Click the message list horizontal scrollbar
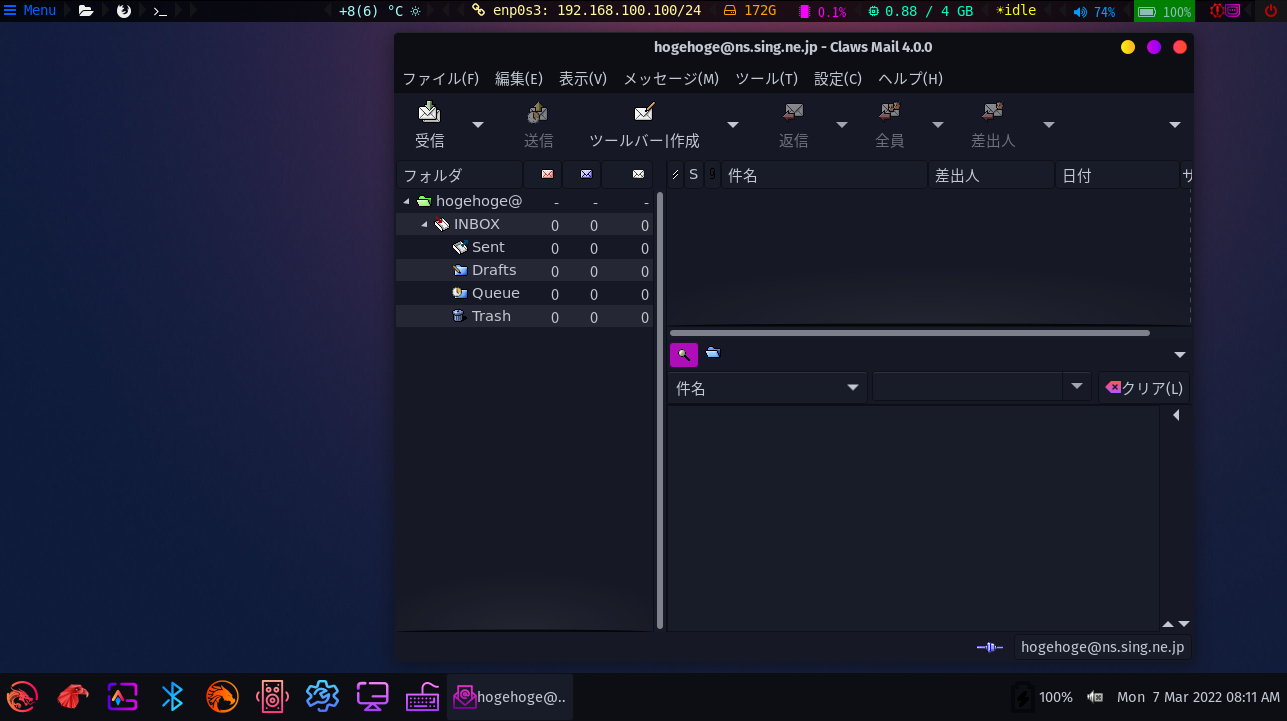This screenshot has height=721, width=1287. (909, 333)
